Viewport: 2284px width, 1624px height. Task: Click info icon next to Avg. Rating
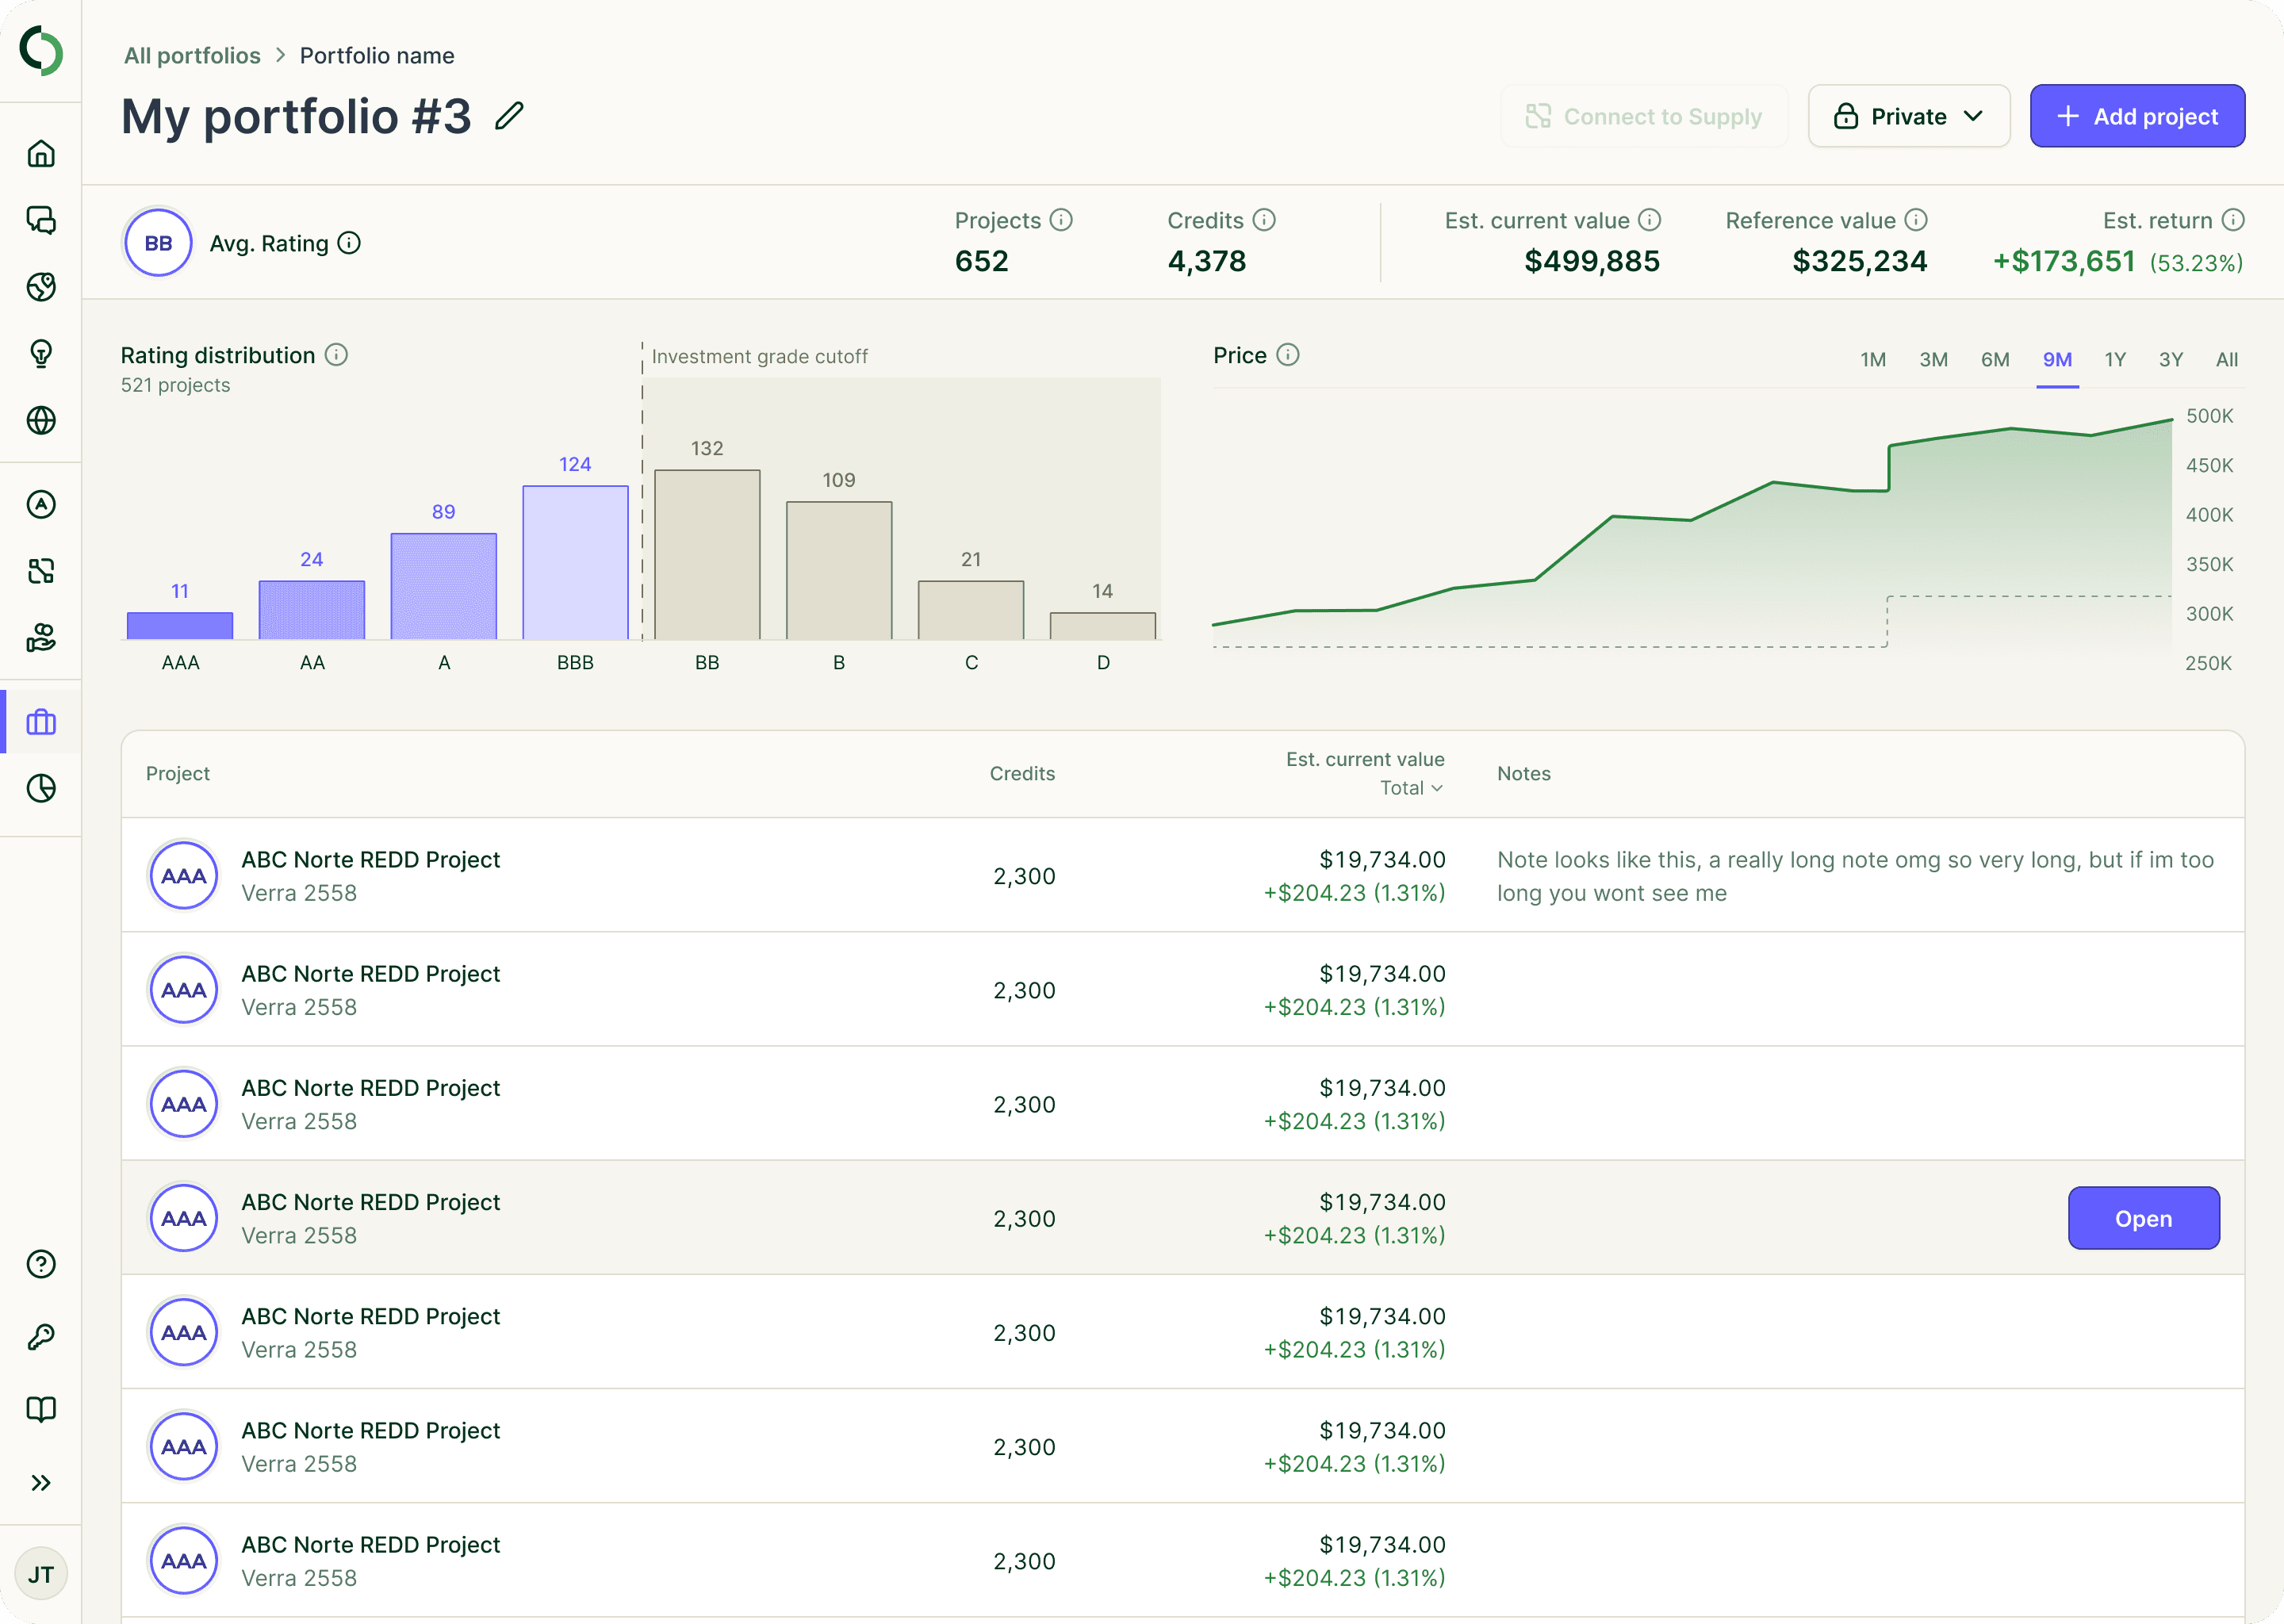pyautogui.click(x=349, y=243)
